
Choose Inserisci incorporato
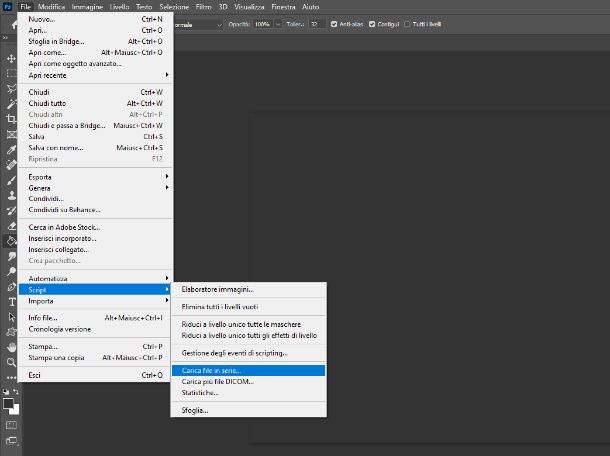point(95,238)
